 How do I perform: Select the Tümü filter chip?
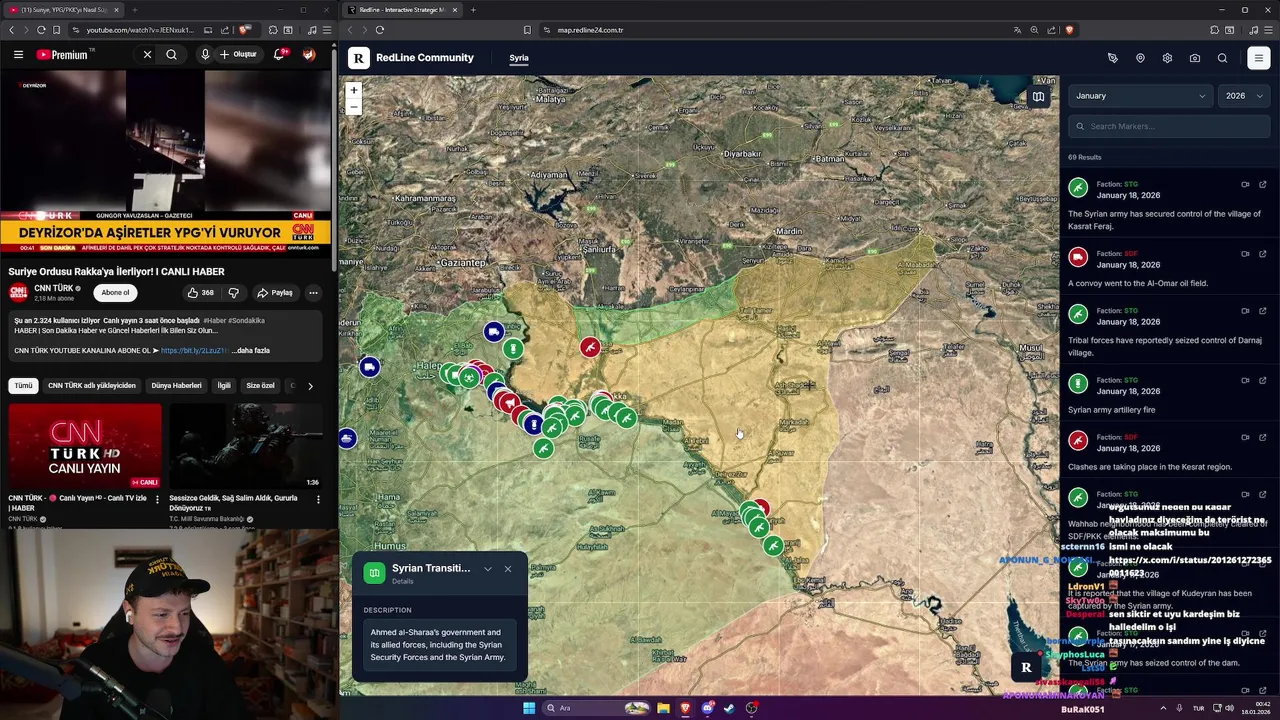pos(23,385)
